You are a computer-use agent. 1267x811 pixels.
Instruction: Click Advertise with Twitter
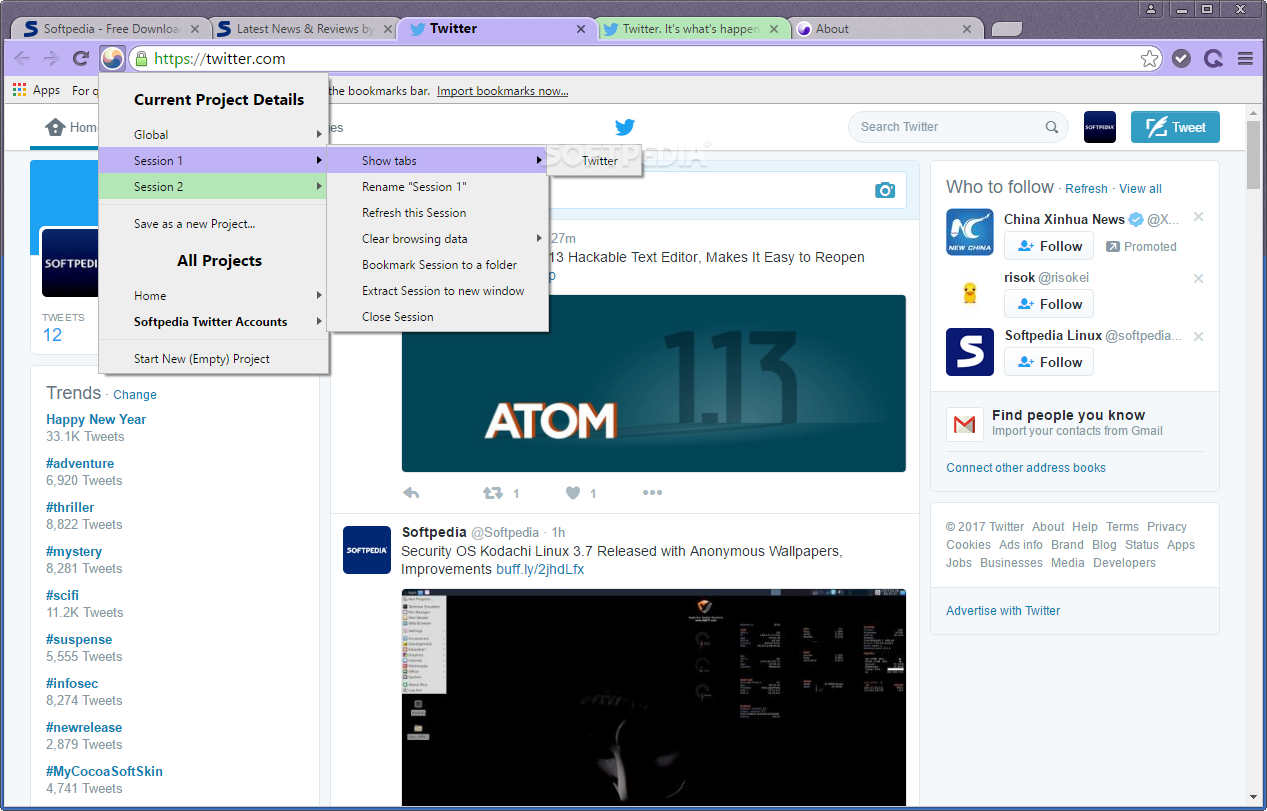tap(1003, 610)
